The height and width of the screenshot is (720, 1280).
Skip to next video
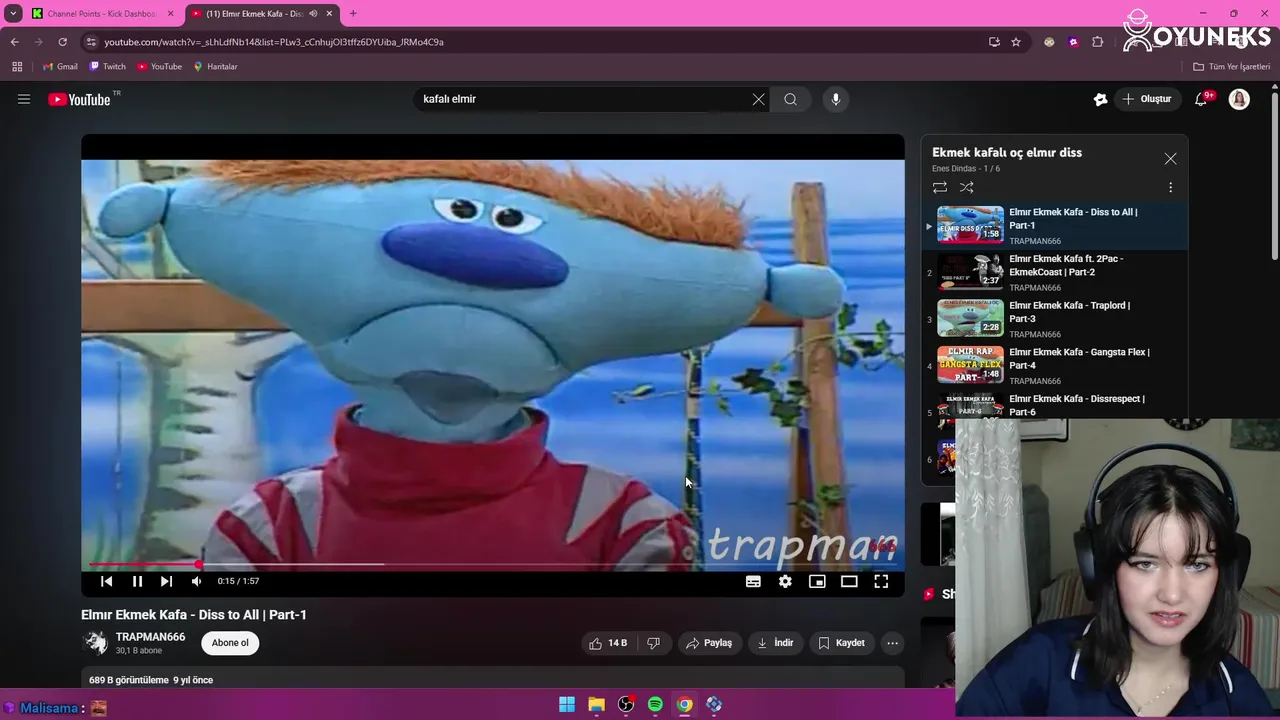tap(166, 581)
